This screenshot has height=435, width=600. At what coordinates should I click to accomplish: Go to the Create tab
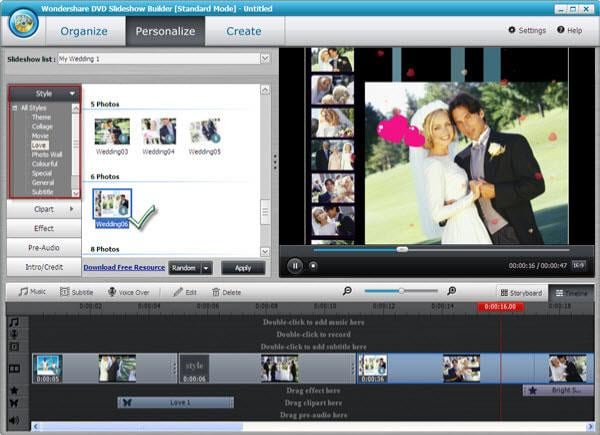click(x=244, y=31)
